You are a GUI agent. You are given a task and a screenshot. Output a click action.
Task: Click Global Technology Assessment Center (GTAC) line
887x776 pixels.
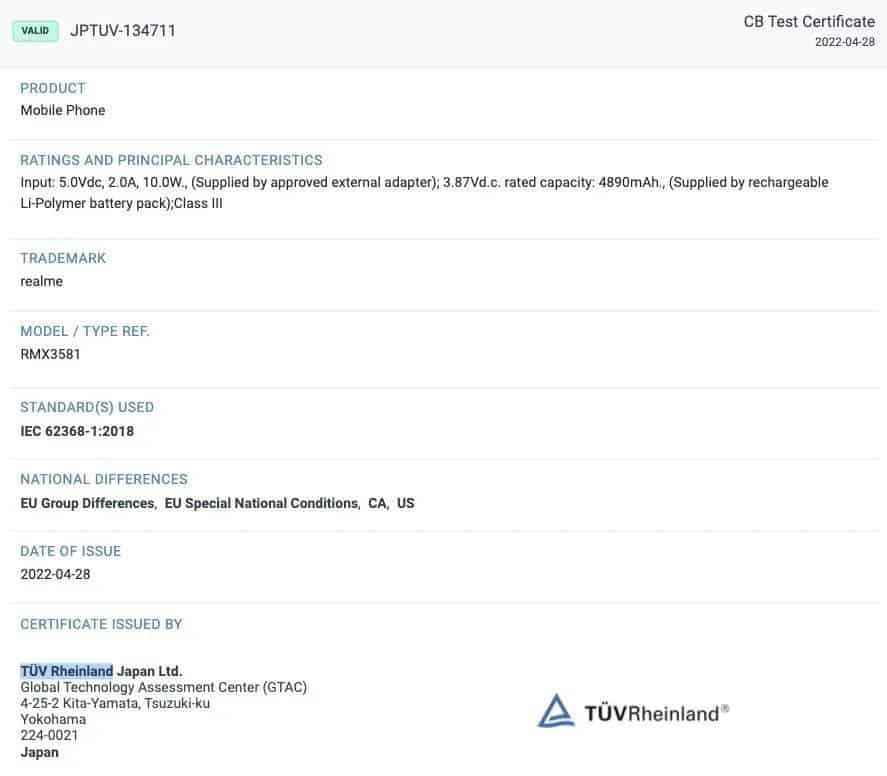coord(163,687)
